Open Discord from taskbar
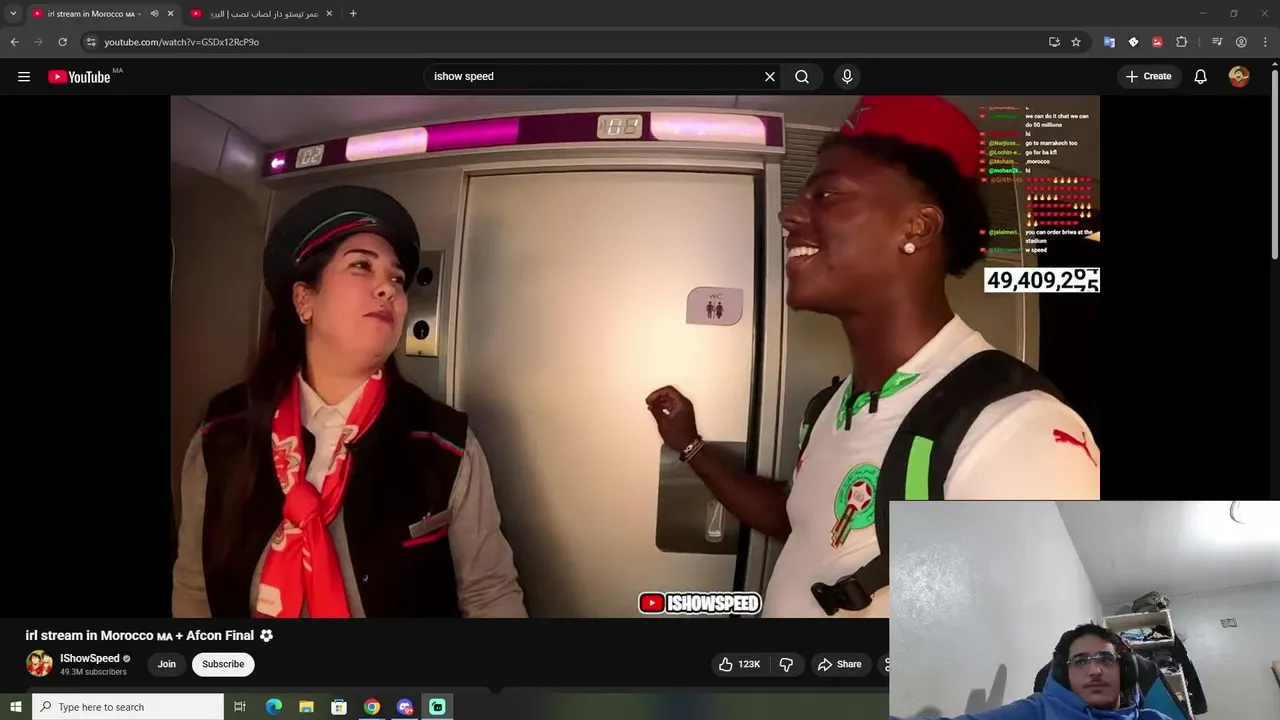The height and width of the screenshot is (720, 1280). pos(405,707)
